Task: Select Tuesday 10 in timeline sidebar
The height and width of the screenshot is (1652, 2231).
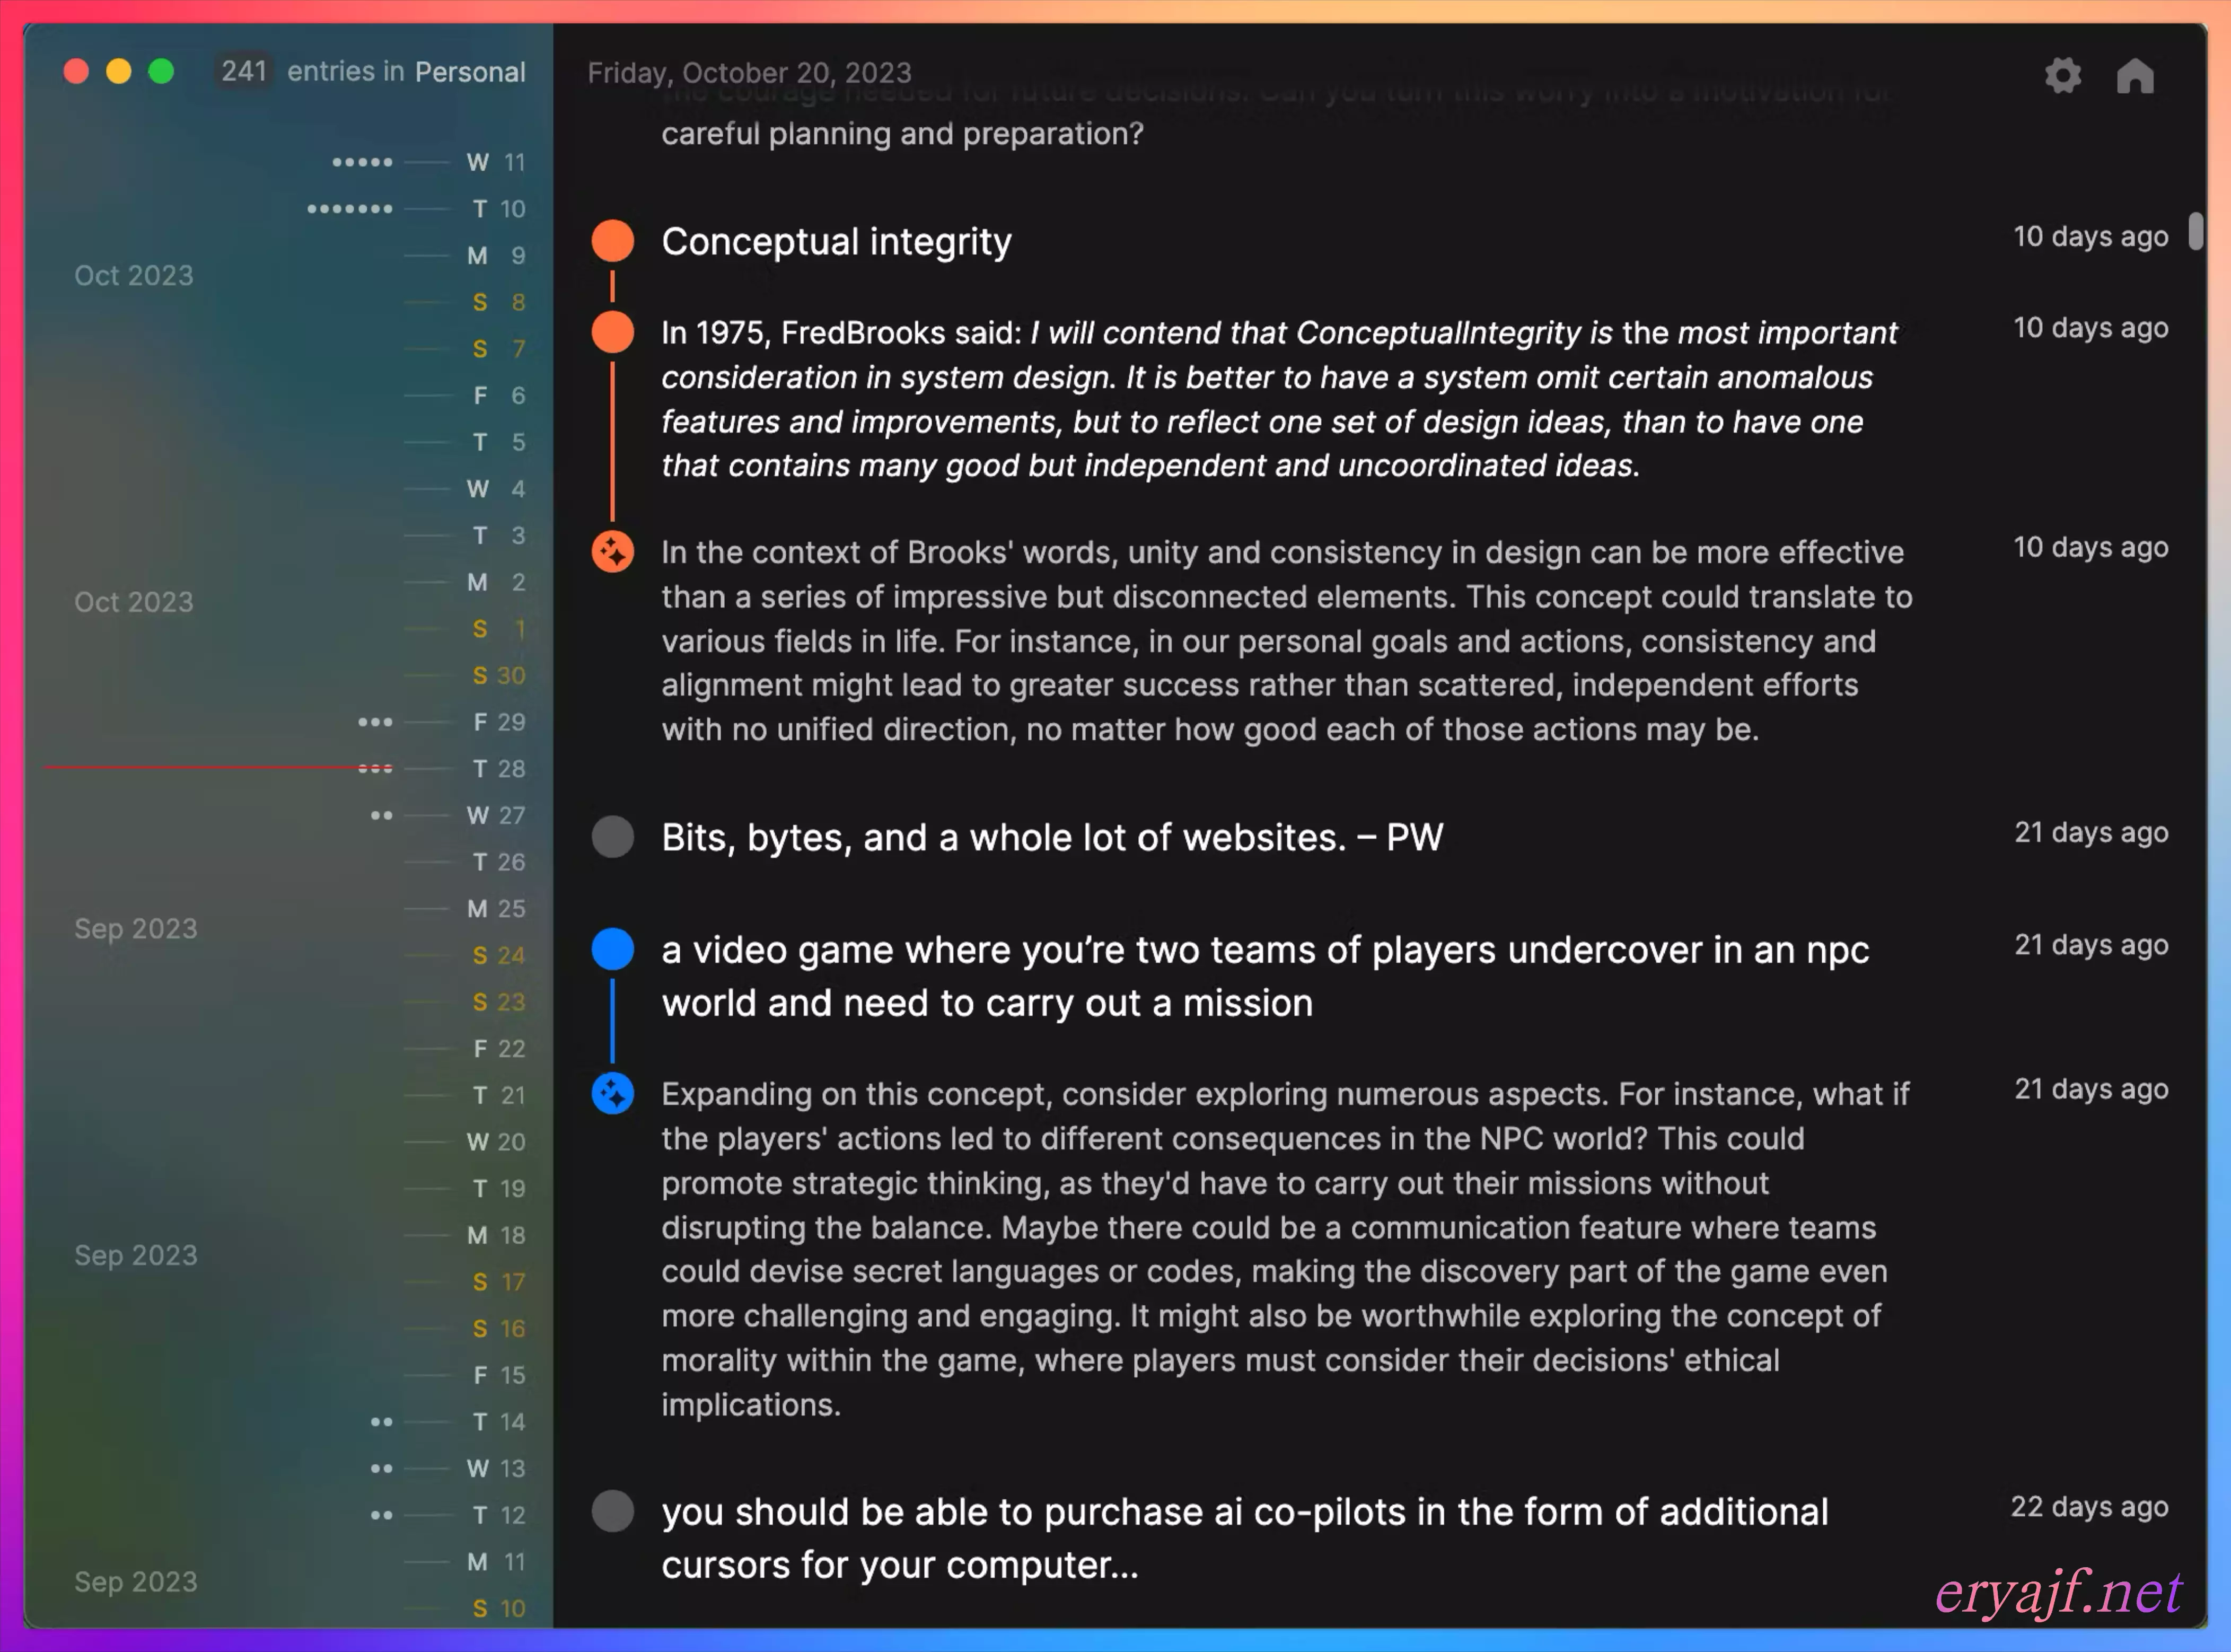Action: pos(498,209)
